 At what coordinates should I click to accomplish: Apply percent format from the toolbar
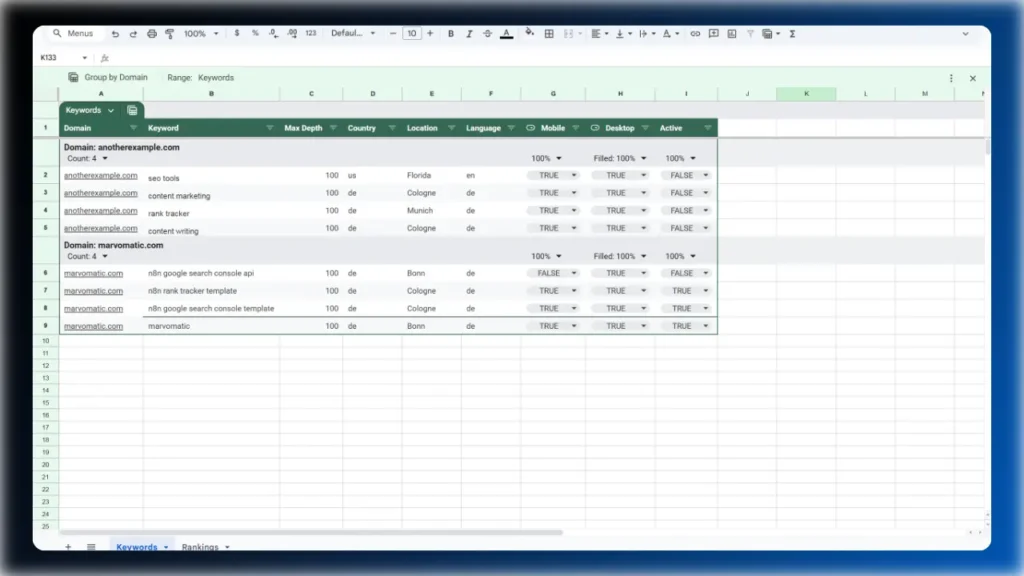(x=255, y=33)
